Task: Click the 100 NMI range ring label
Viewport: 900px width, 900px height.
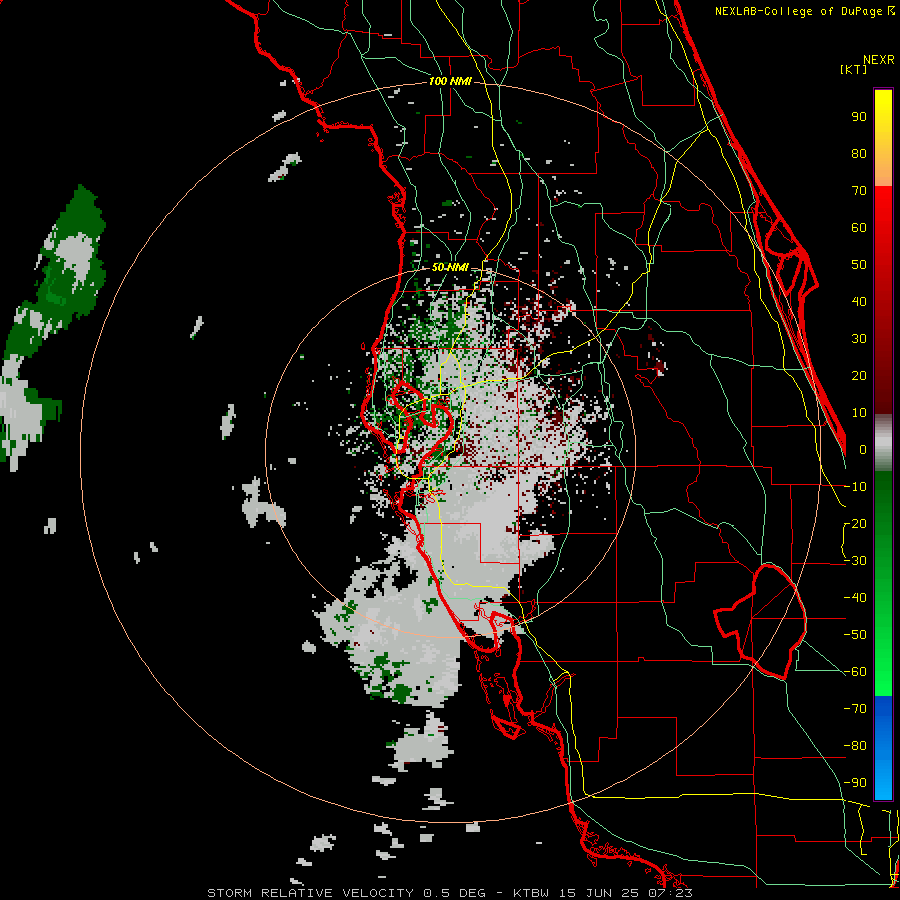Action: [450, 81]
